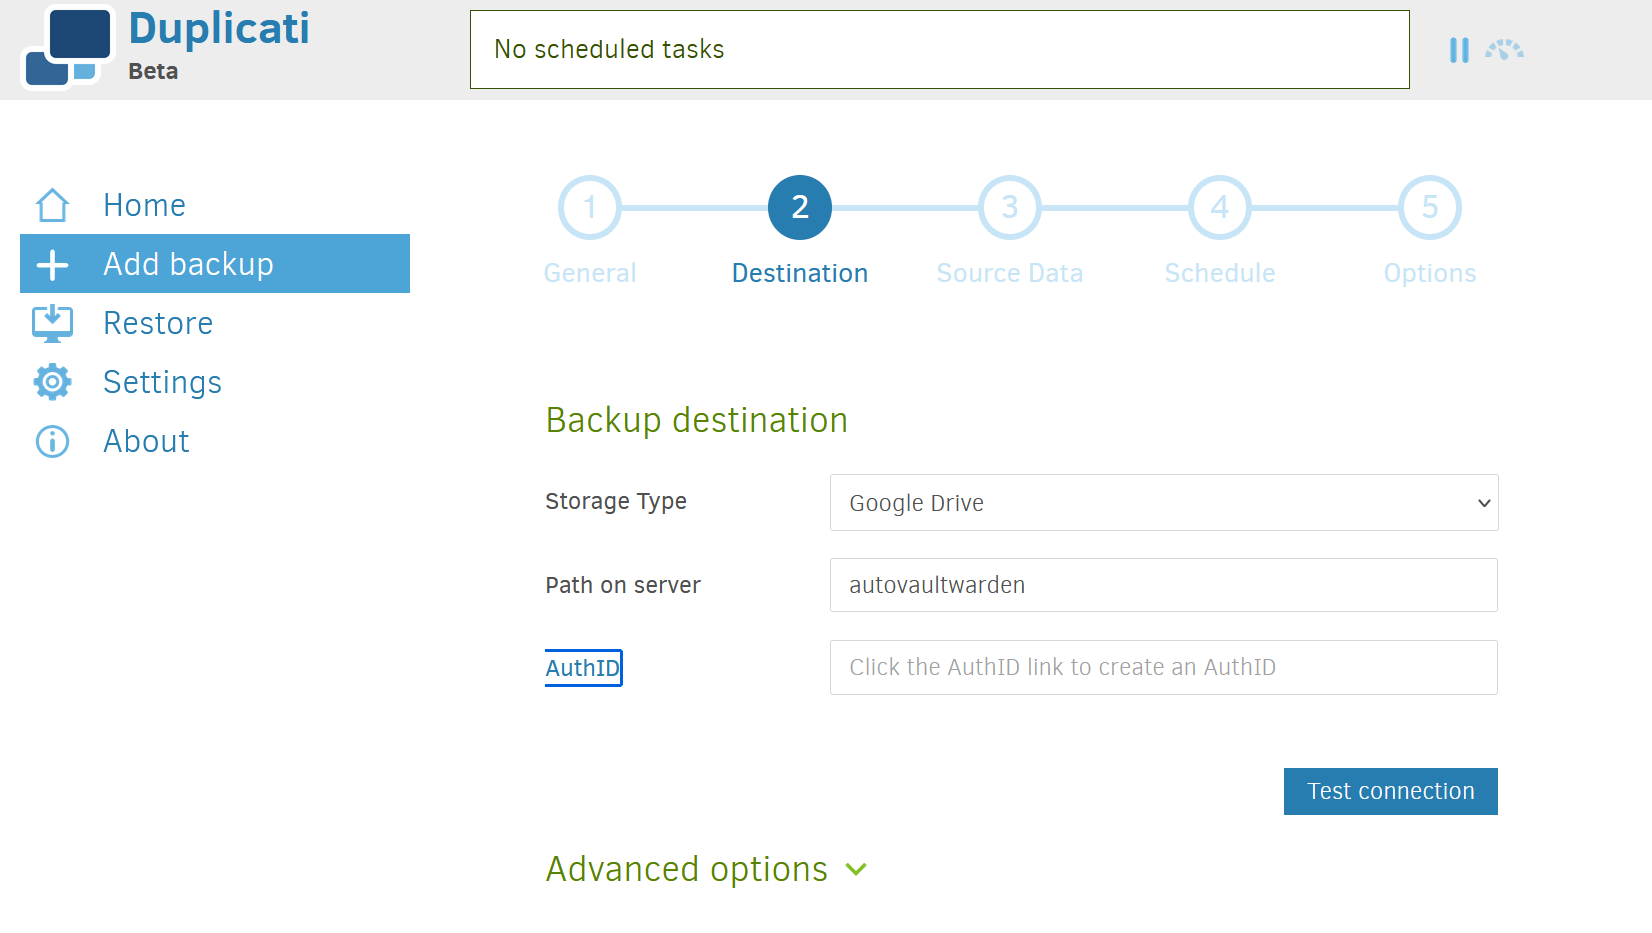The width and height of the screenshot is (1652, 933).
Task: Click the No scheduled tasks status box
Action: tap(940, 49)
